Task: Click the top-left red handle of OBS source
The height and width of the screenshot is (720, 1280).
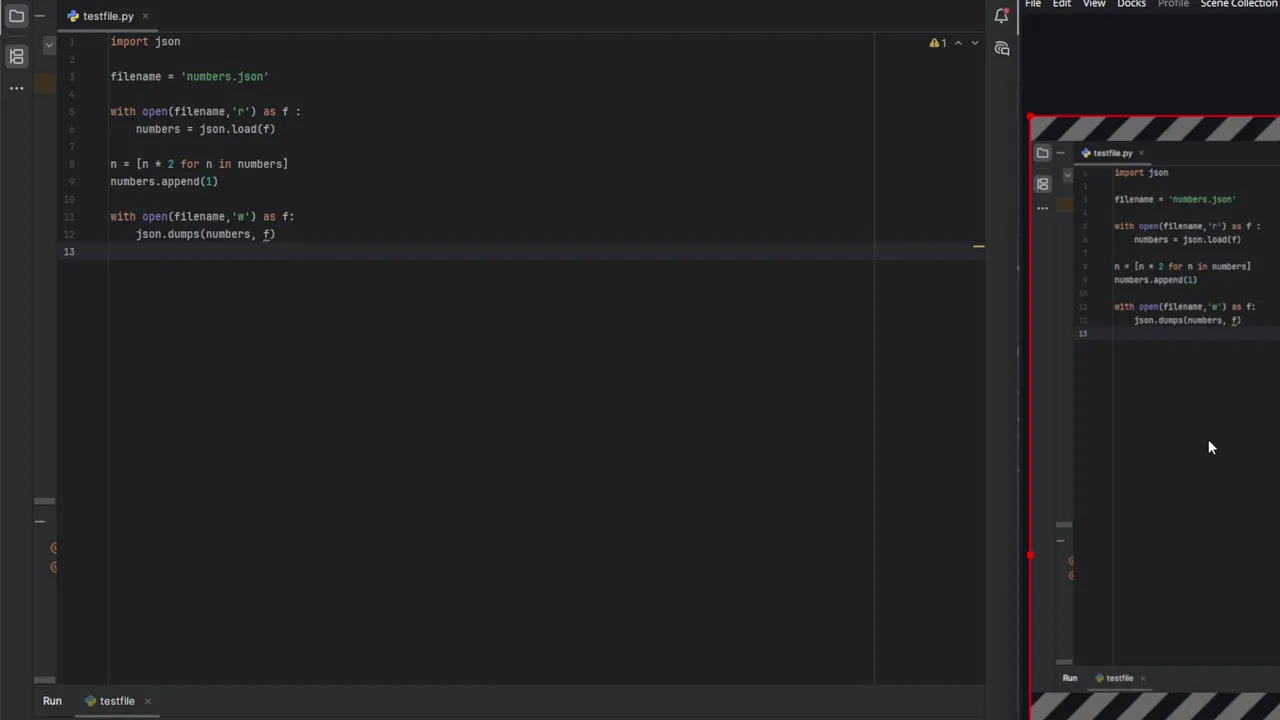Action: (x=1030, y=118)
